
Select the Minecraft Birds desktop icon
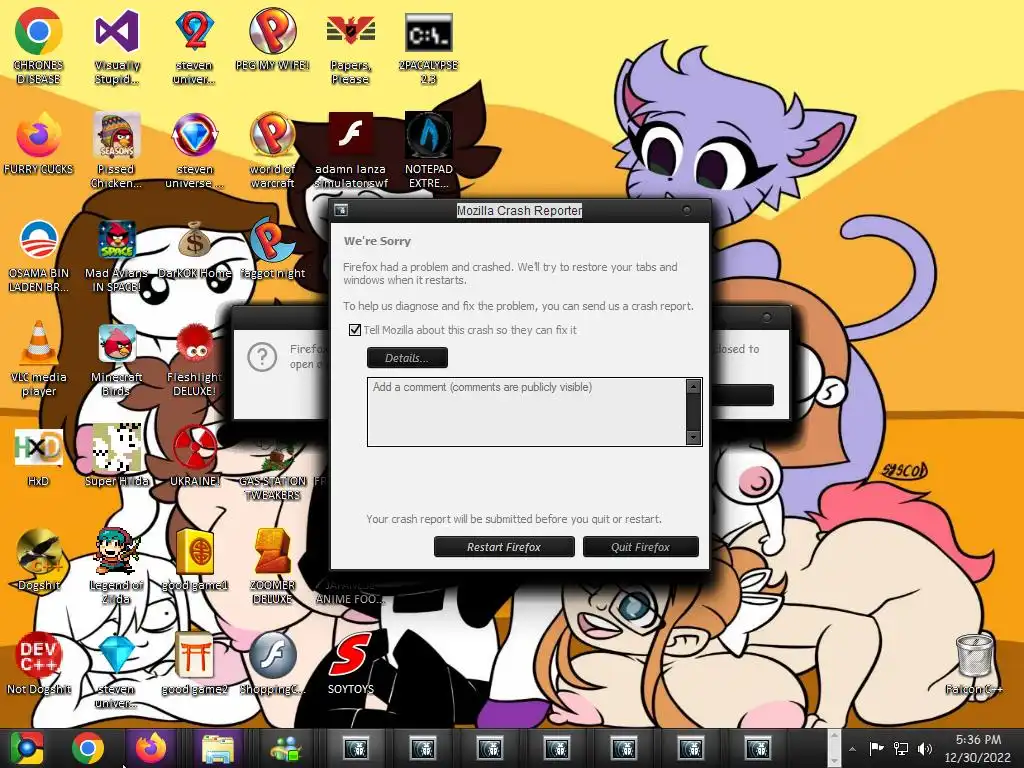[x=116, y=358]
